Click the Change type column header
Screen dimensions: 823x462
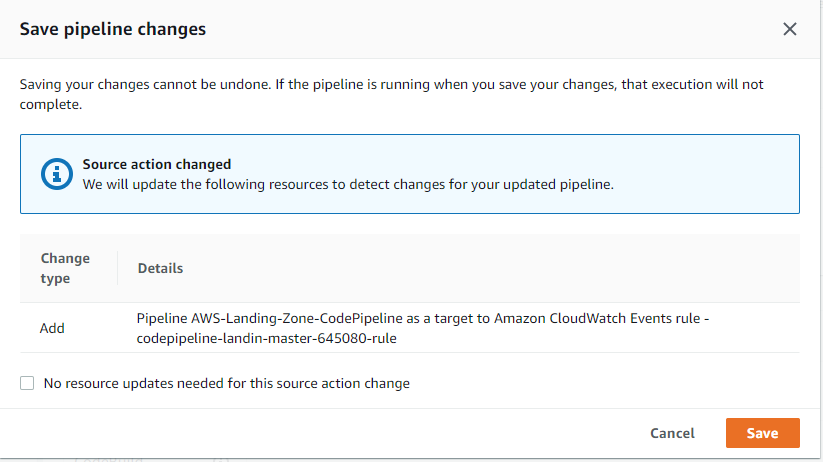point(65,268)
